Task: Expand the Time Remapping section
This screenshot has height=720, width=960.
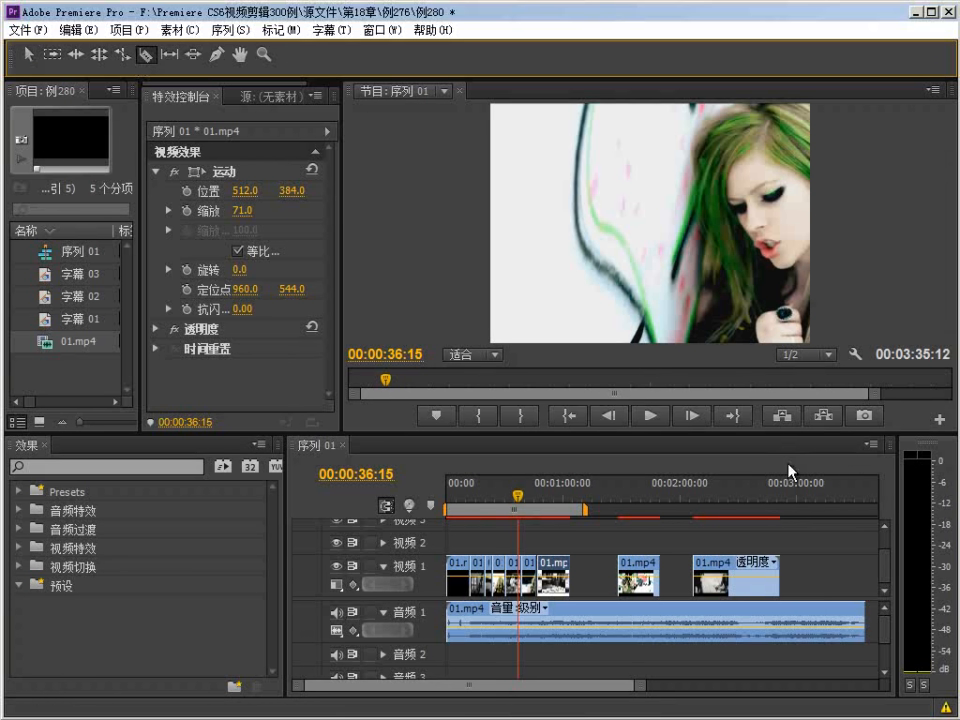Action: click(x=156, y=348)
